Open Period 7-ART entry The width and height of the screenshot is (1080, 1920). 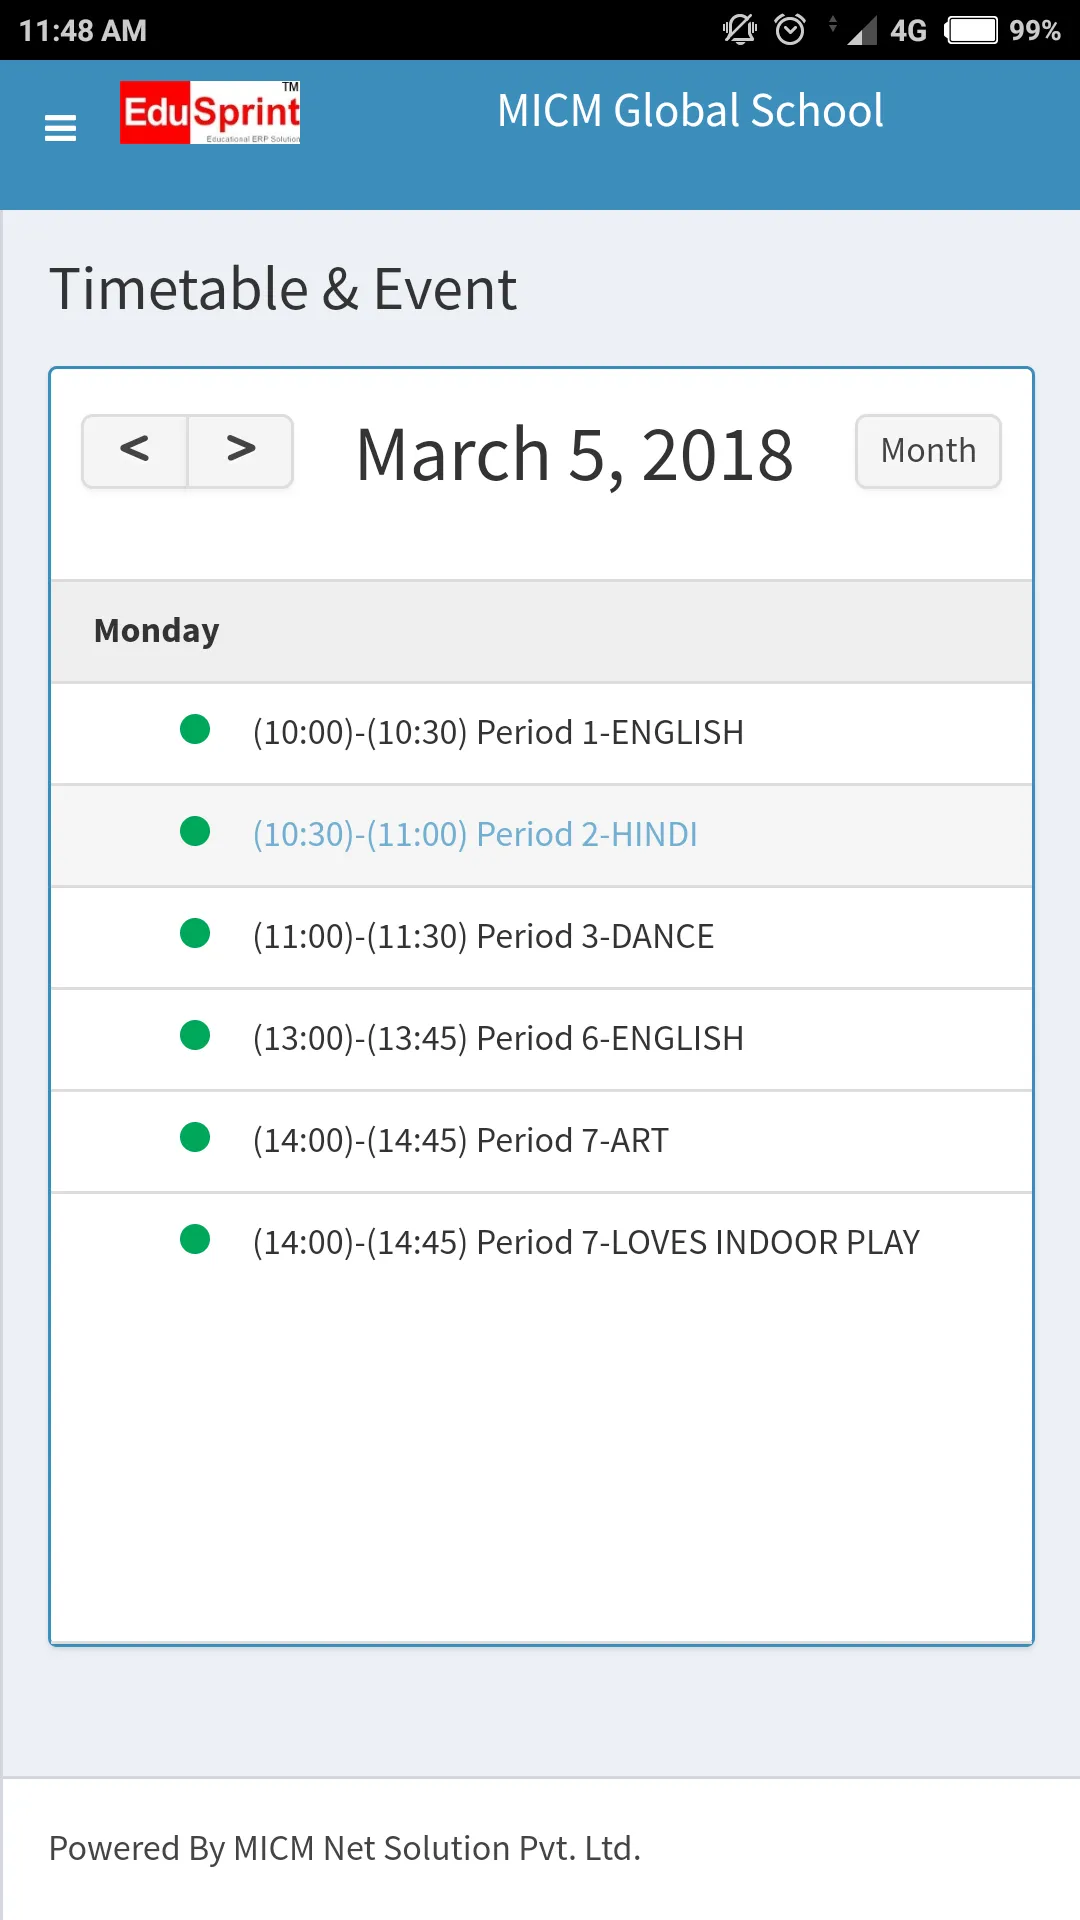[460, 1140]
